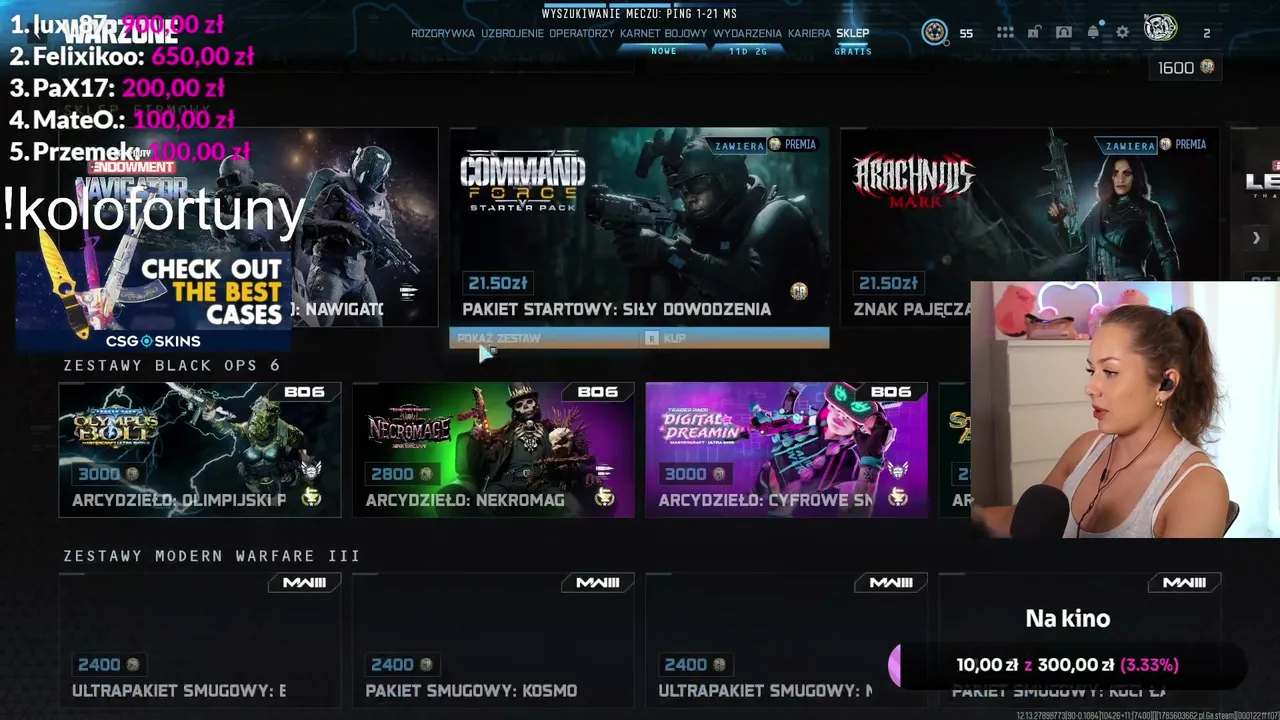Click the PaX17 donor entry
The height and width of the screenshot is (720, 1280).
click(x=118, y=88)
